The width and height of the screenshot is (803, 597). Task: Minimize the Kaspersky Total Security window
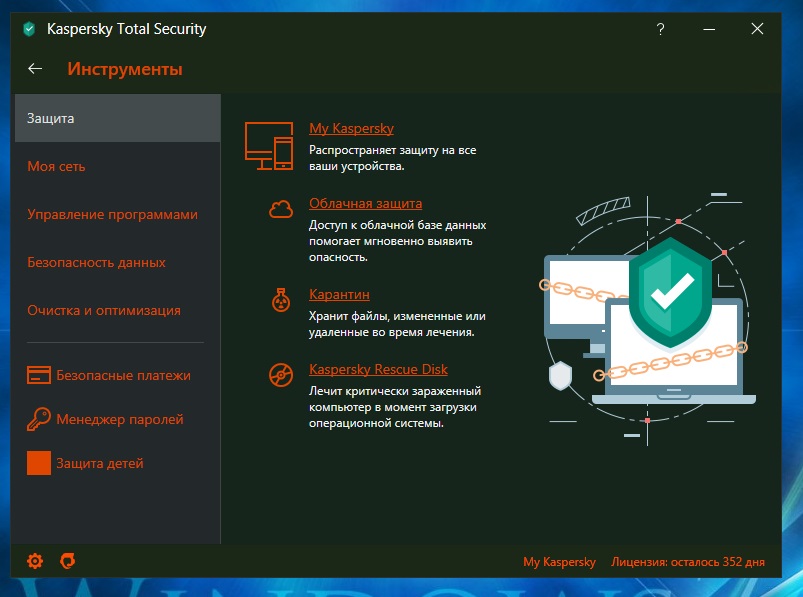pyautogui.click(x=709, y=29)
